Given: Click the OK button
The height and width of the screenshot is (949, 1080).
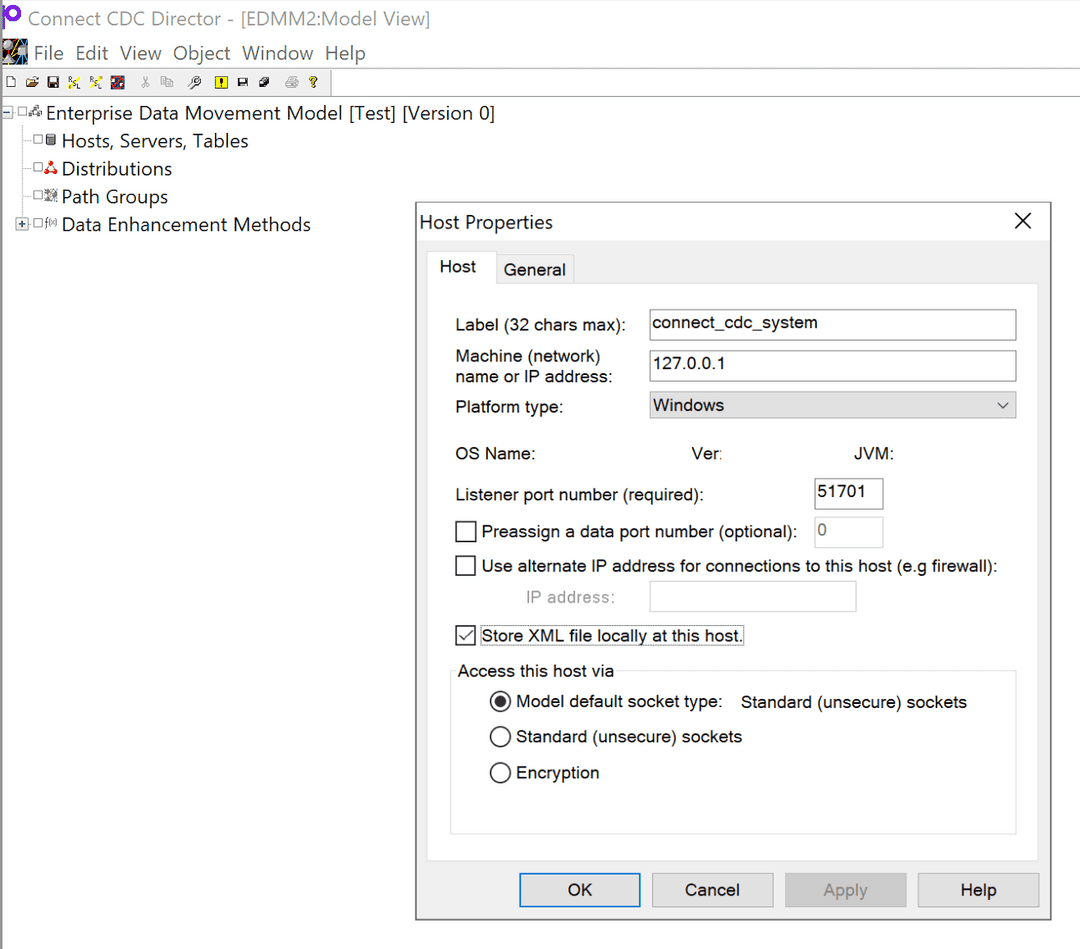Looking at the screenshot, I should [579, 889].
